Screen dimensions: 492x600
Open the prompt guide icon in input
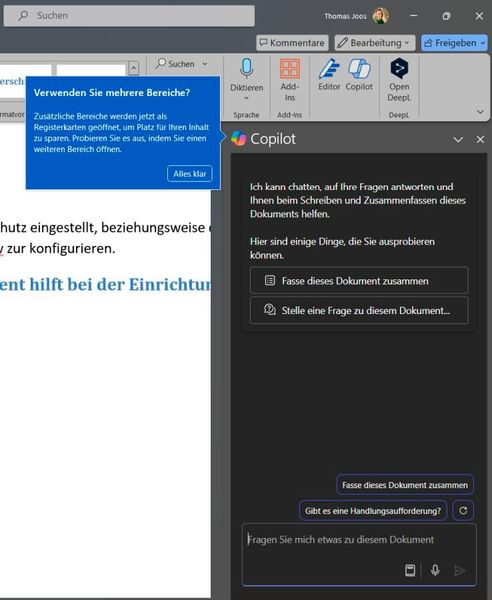pos(410,570)
